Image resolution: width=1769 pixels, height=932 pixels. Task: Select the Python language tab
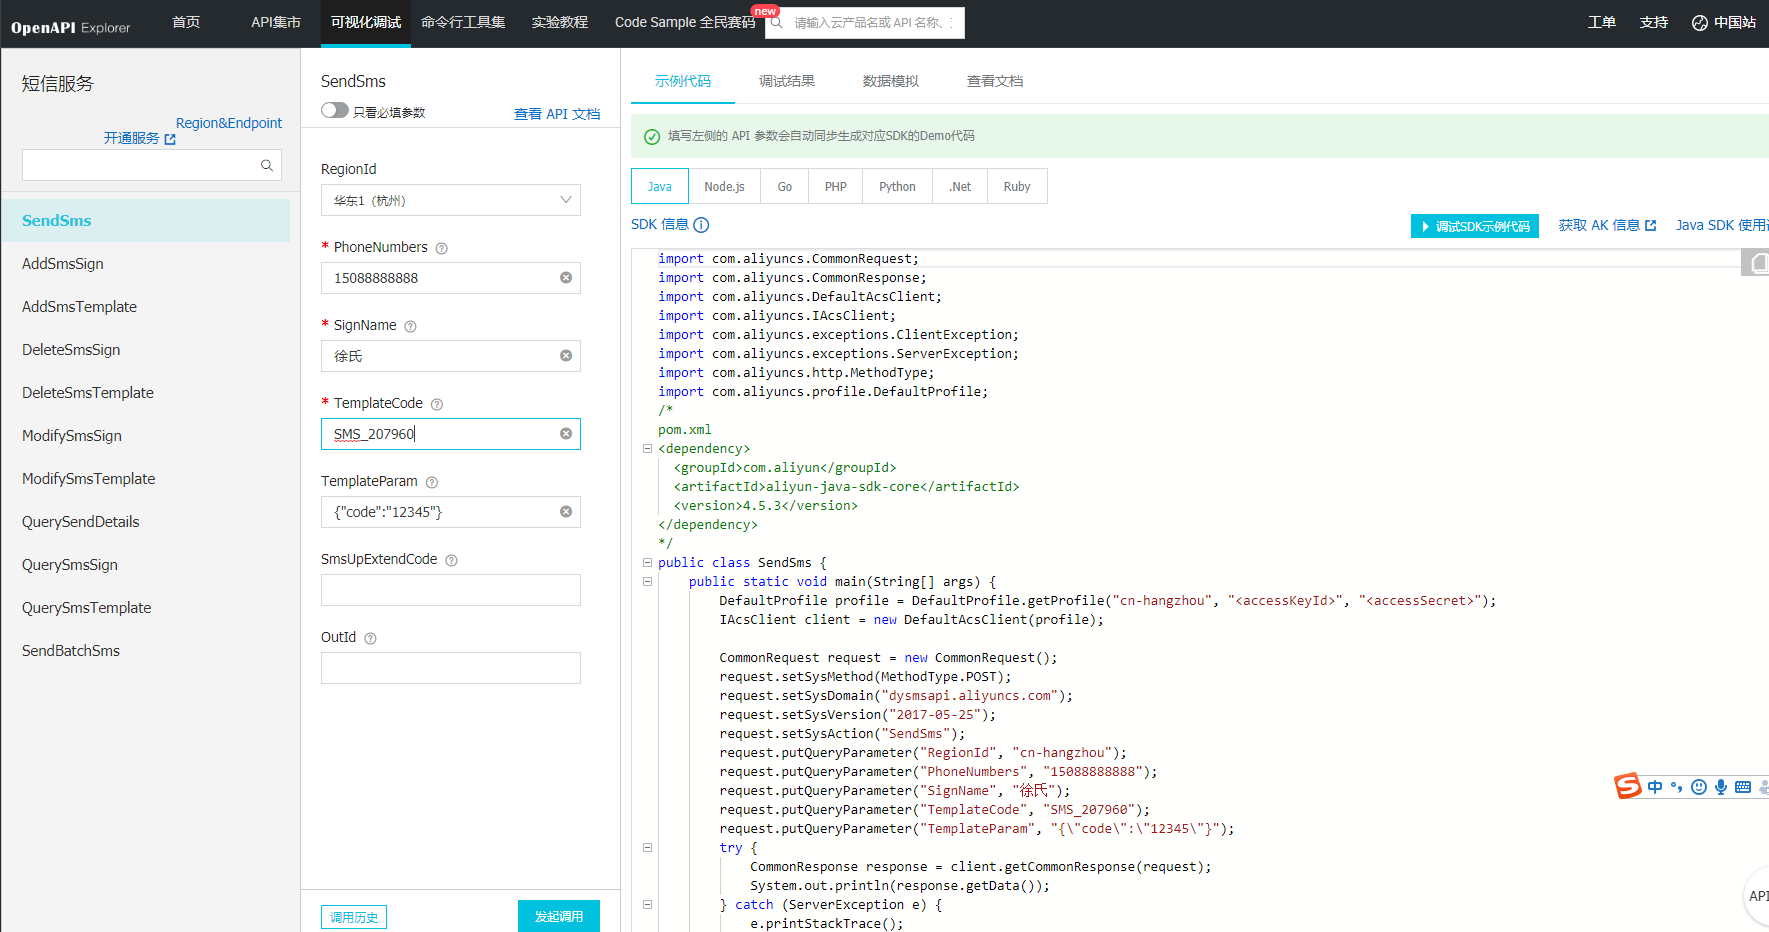tap(897, 187)
